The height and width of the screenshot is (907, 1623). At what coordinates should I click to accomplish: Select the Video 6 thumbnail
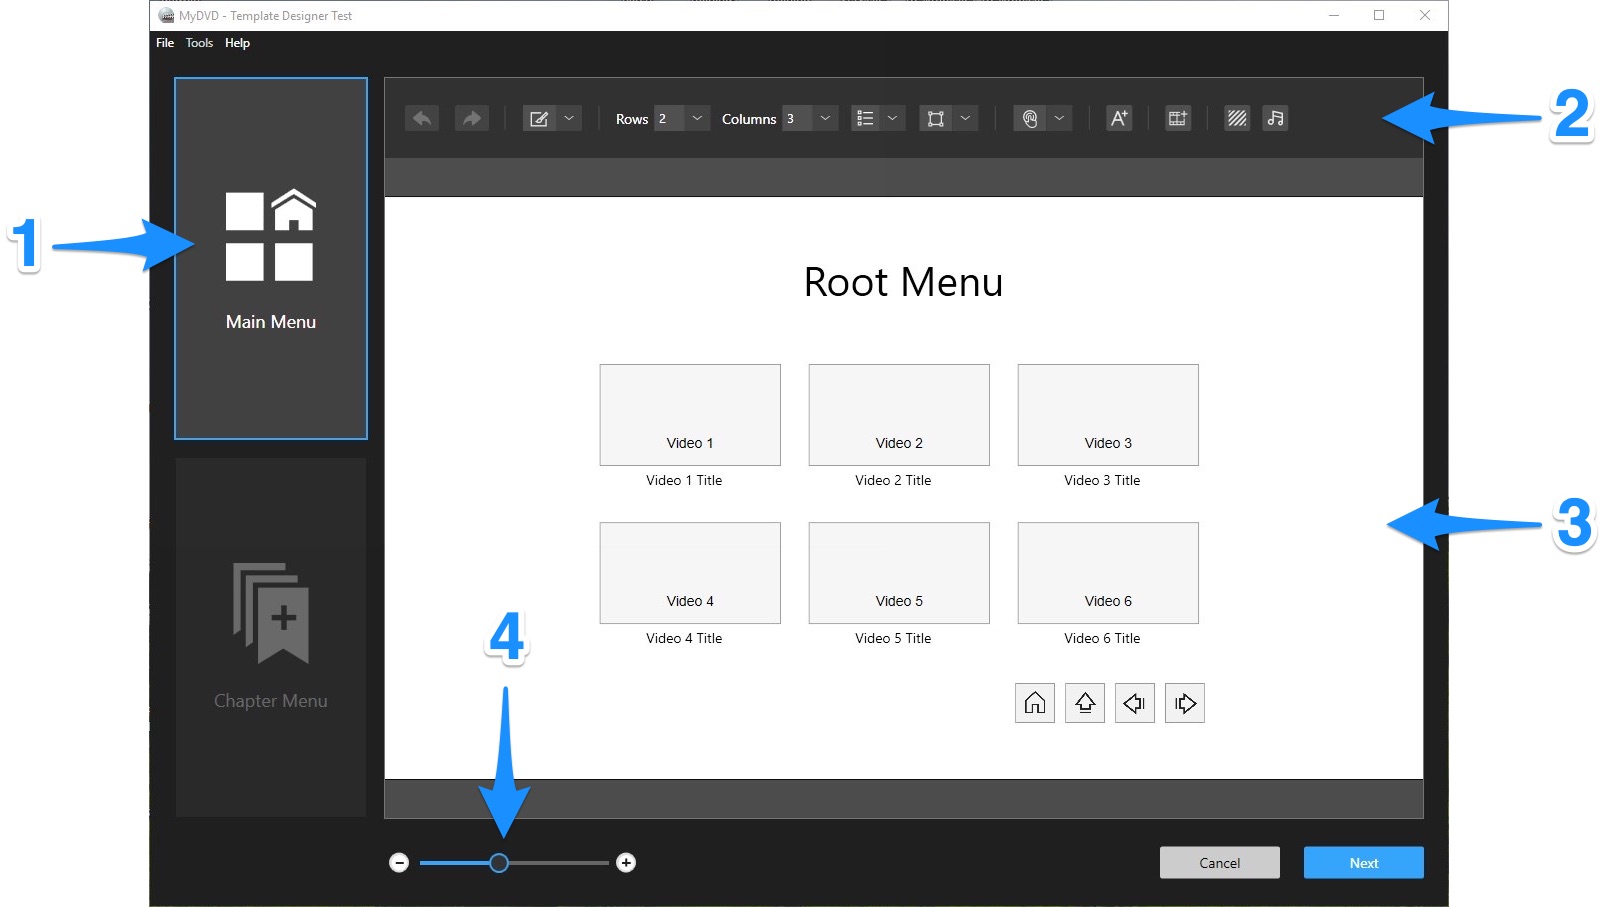(x=1108, y=573)
